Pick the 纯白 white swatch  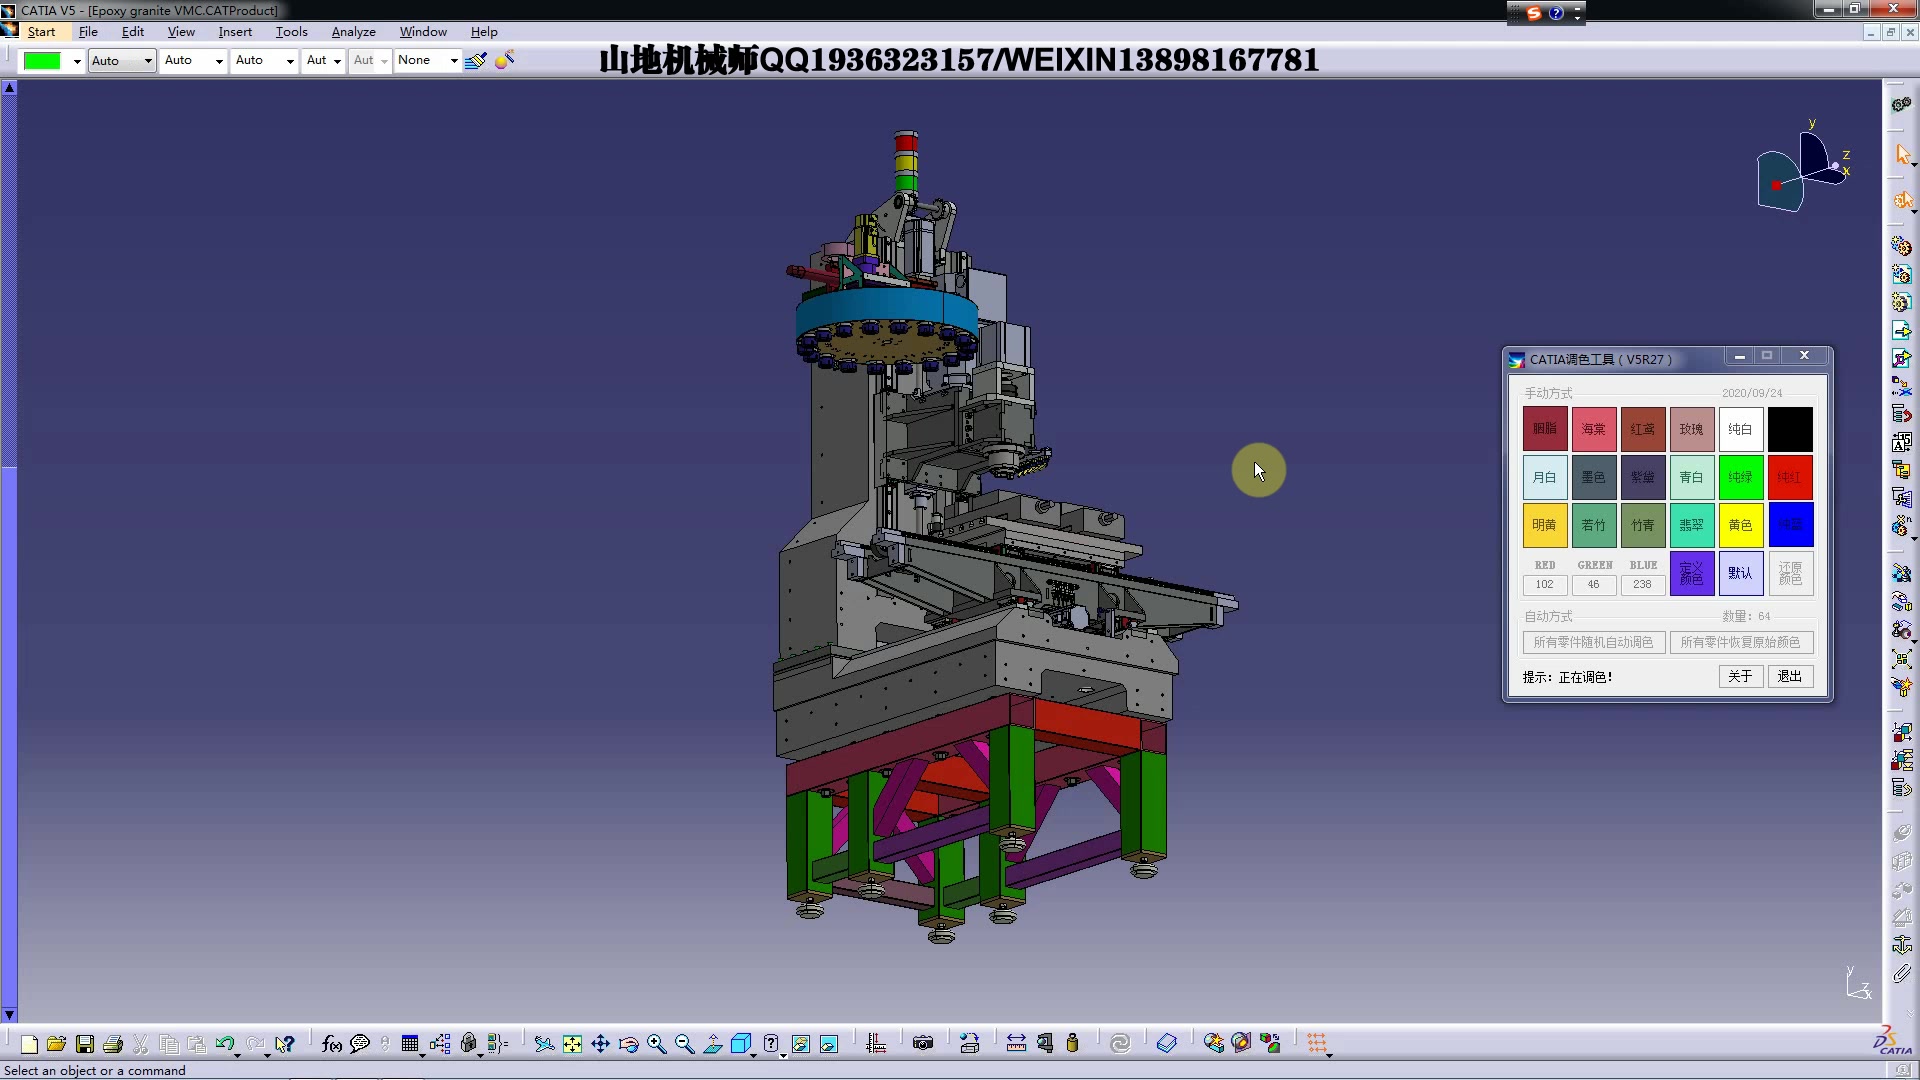pos(1740,429)
